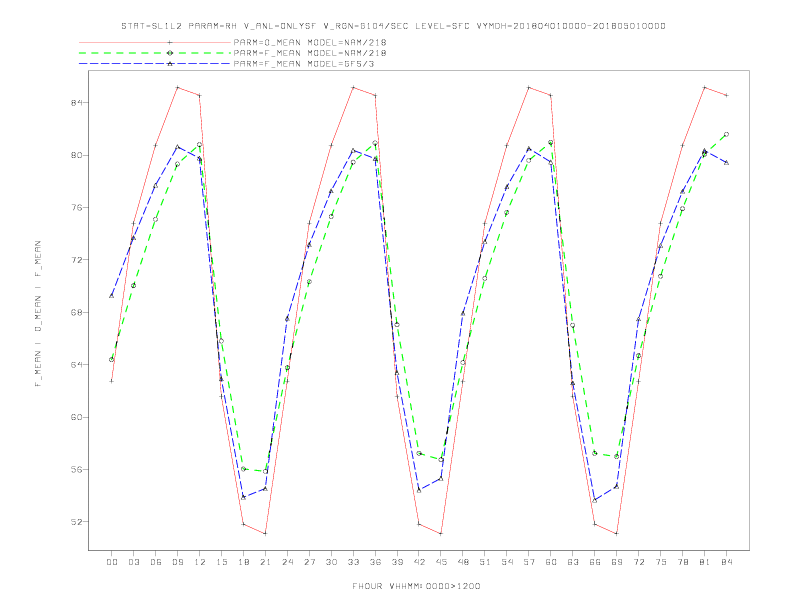Screen dimensions: 792x612
Task: Click x-axis tick label 39
Action: 397,562
